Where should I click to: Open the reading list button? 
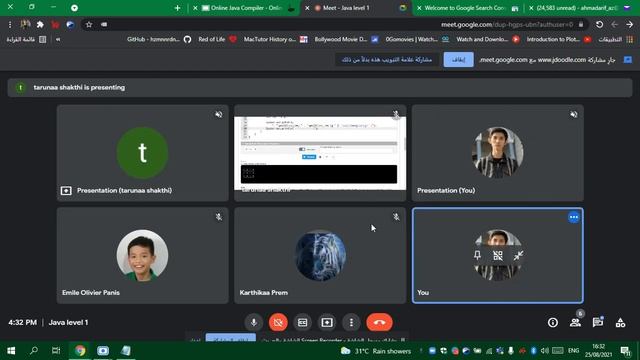pos(26,39)
